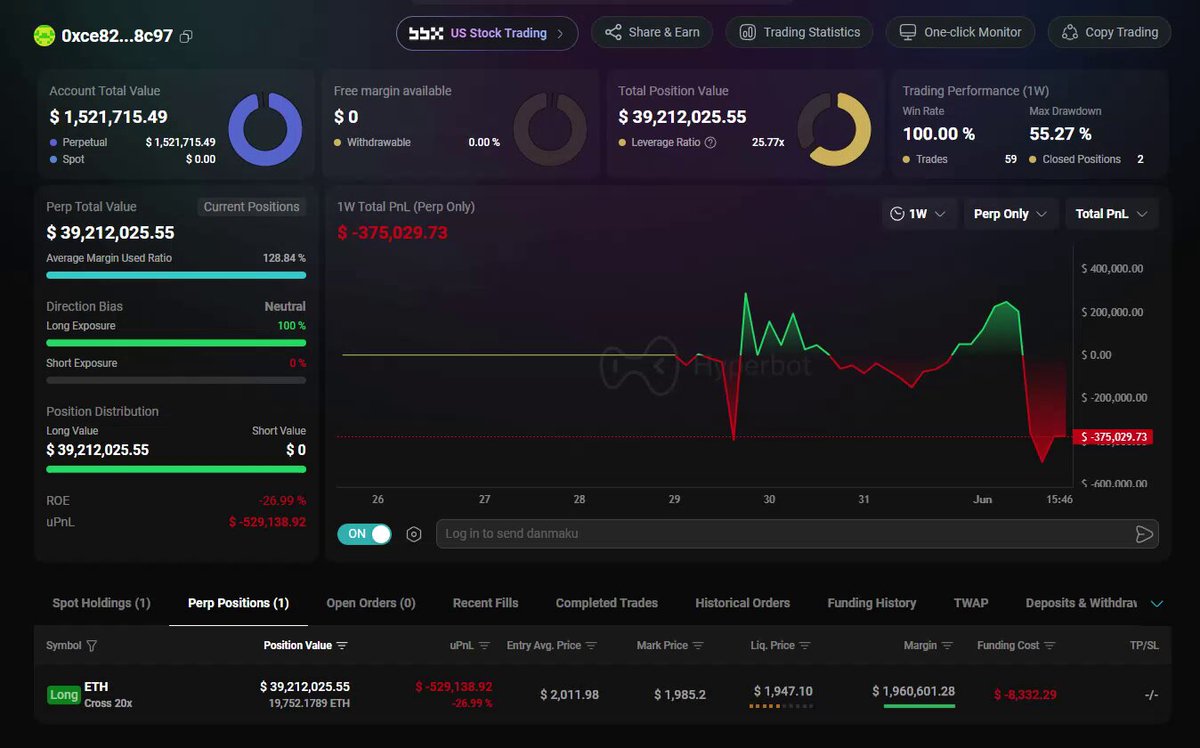Open Historical Orders tab
This screenshot has height=748, width=1200.
pyautogui.click(x=743, y=603)
